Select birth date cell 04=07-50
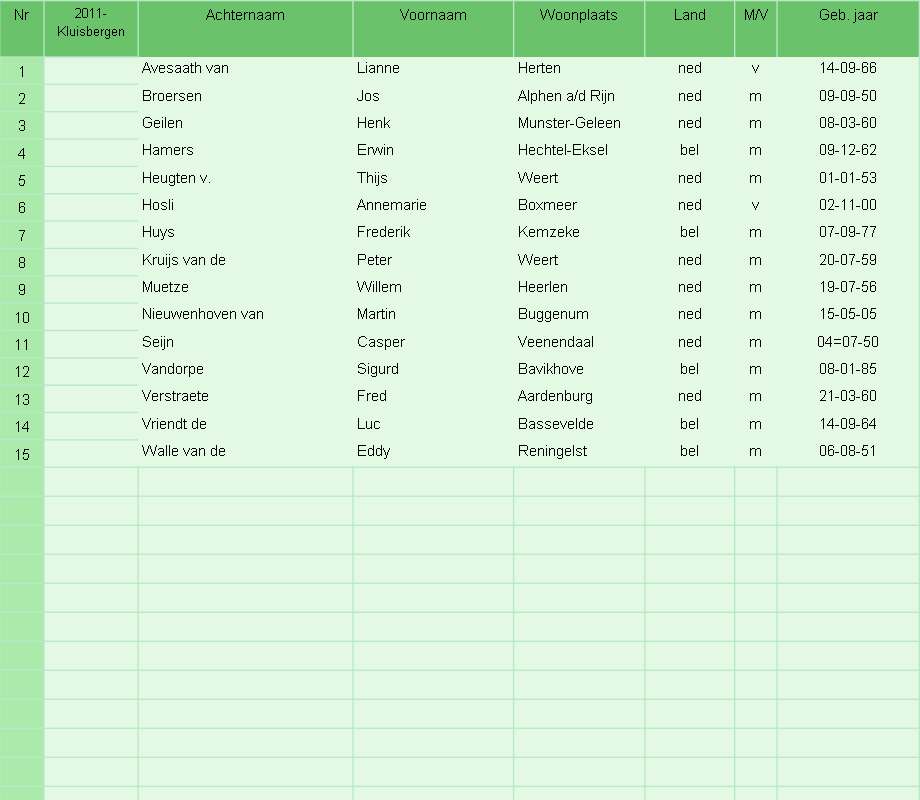The width and height of the screenshot is (920, 800). pos(848,342)
